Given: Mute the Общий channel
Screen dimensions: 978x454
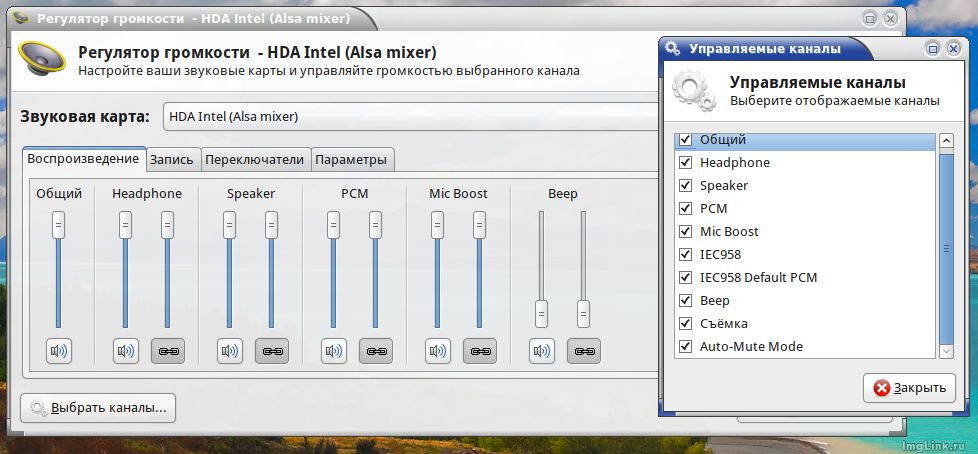Looking at the screenshot, I should (x=59, y=351).
